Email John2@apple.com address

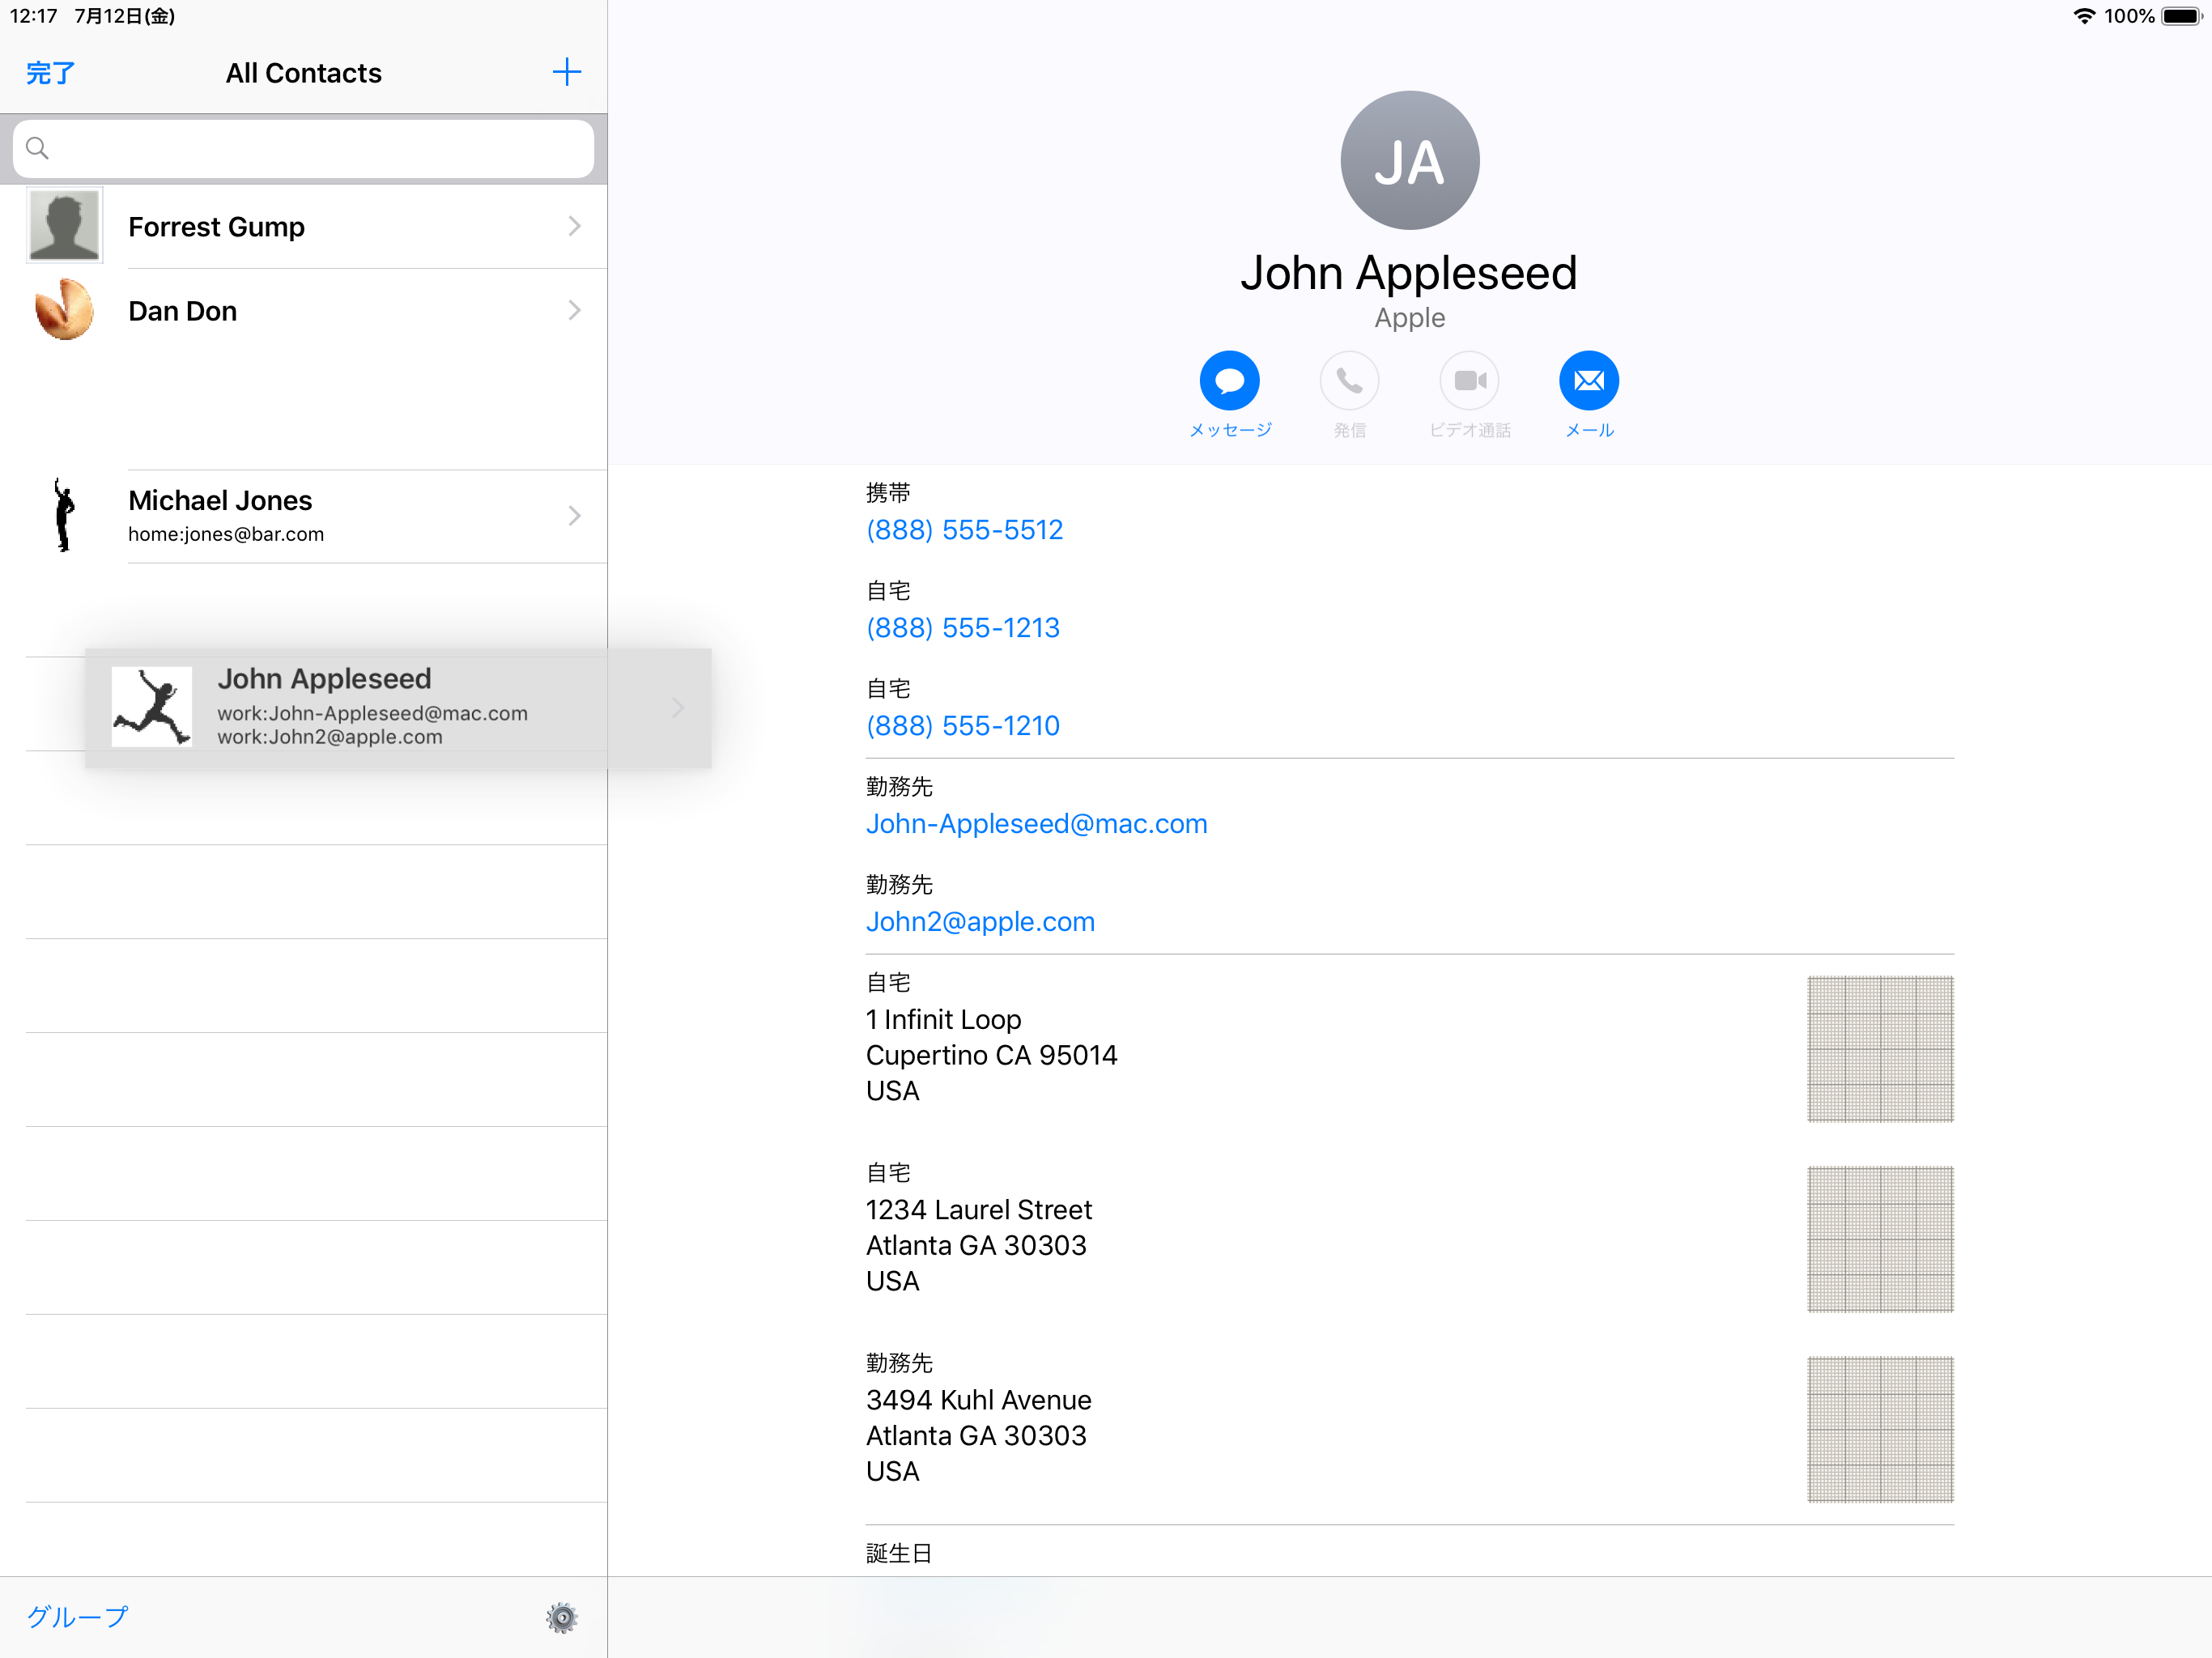point(980,922)
